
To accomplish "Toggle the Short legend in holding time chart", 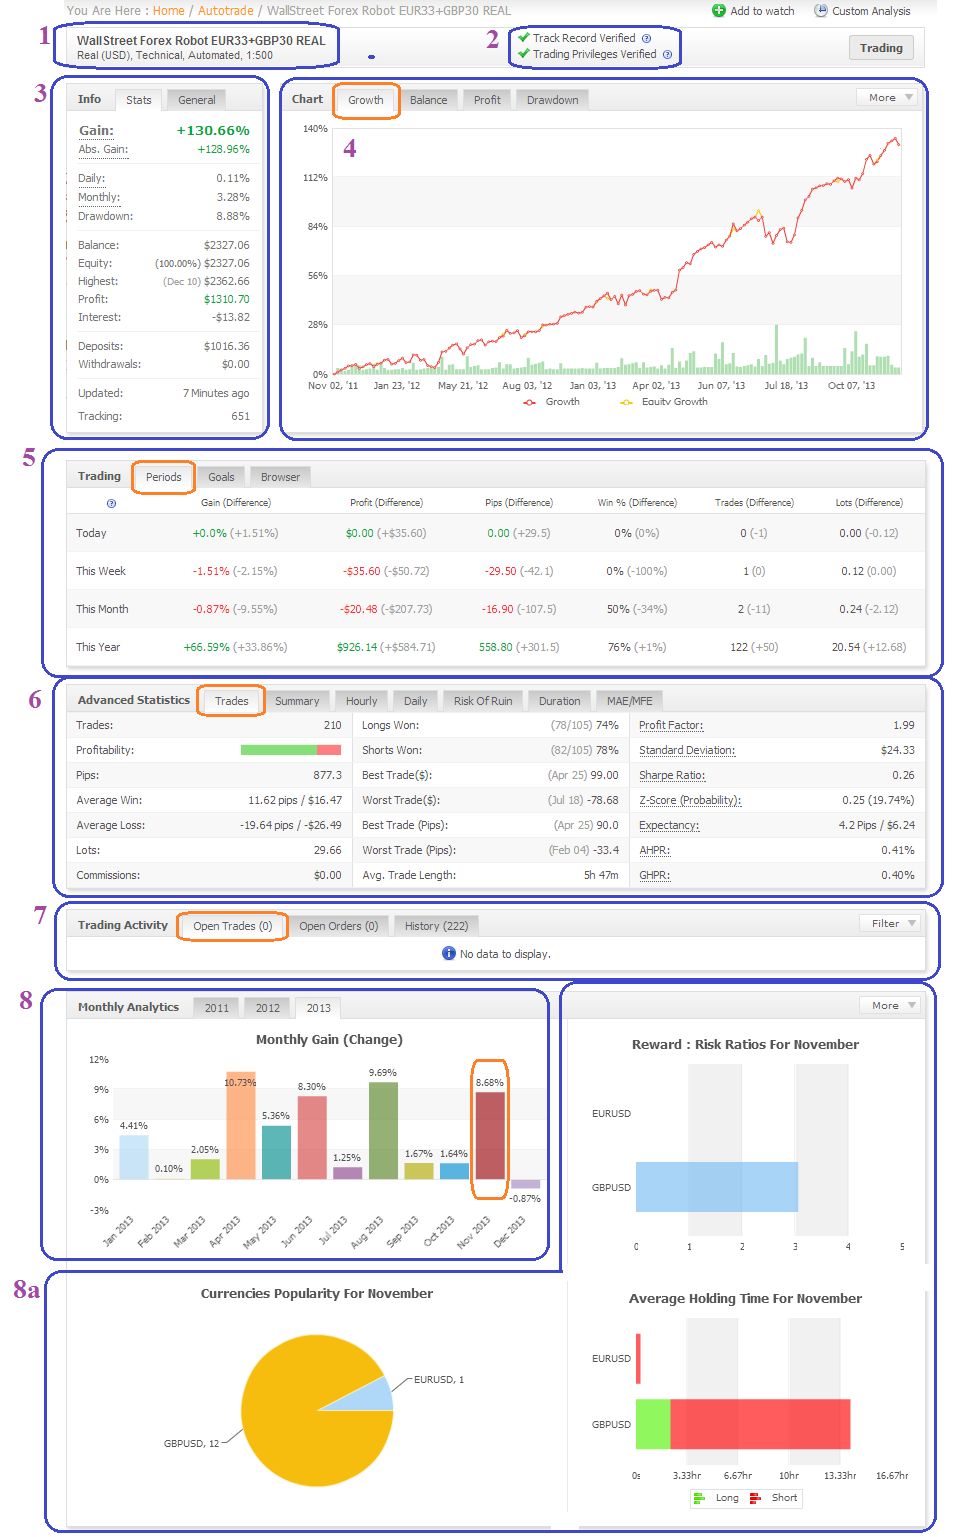I will click(755, 1498).
